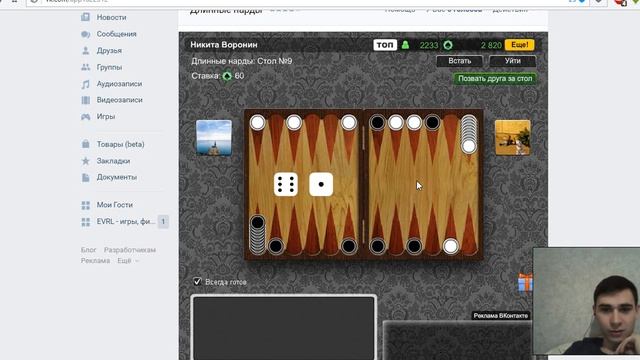Click the Друзья person icon
This screenshot has width=640, height=360.
pyautogui.click(x=85, y=51)
